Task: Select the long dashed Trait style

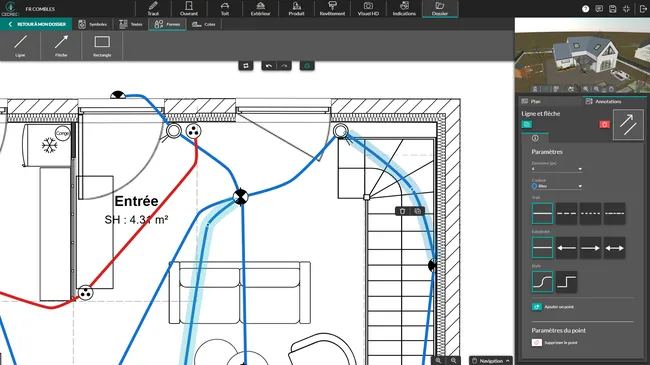Action: pos(566,213)
